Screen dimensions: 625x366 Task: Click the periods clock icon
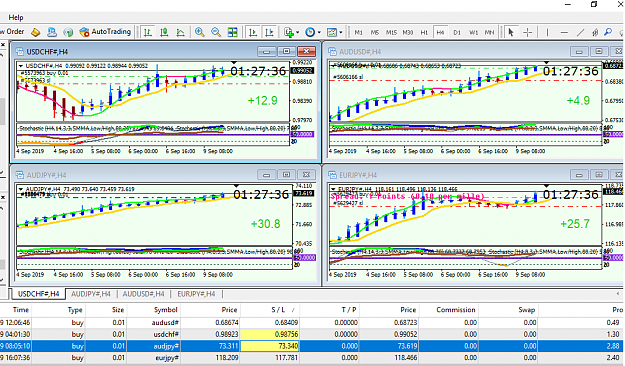click(x=310, y=32)
